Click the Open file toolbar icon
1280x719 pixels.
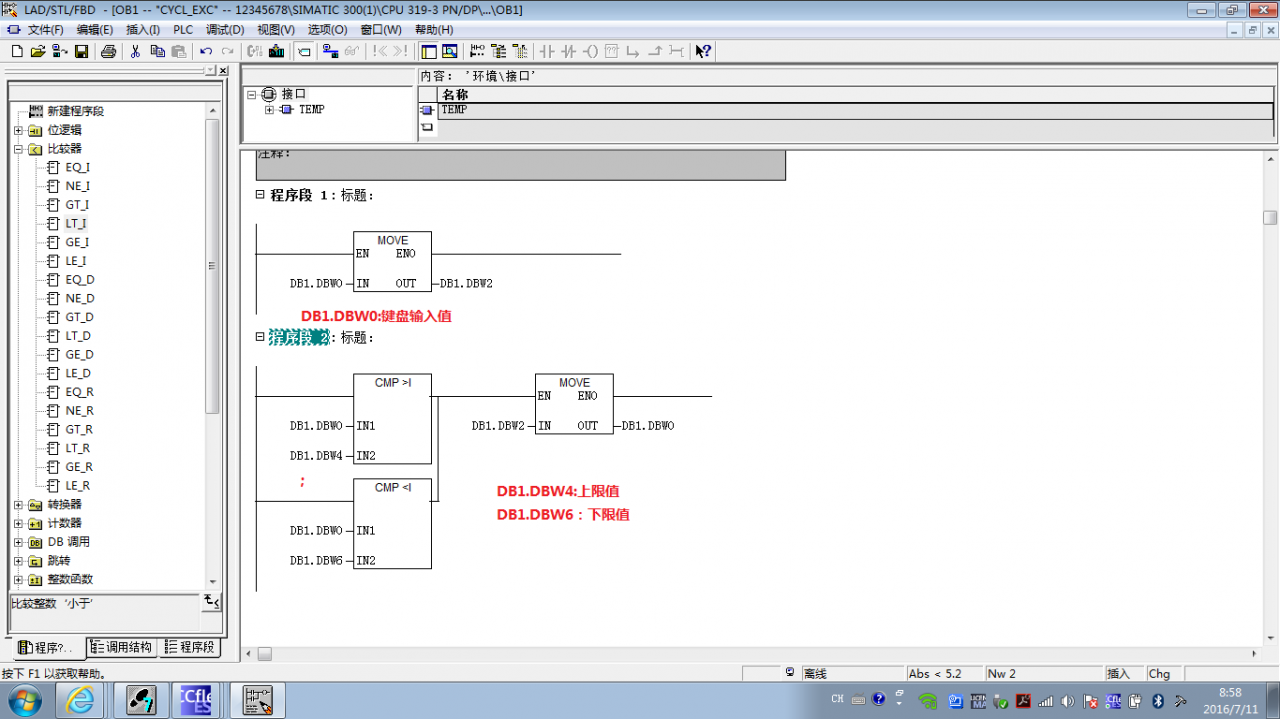coord(38,51)
